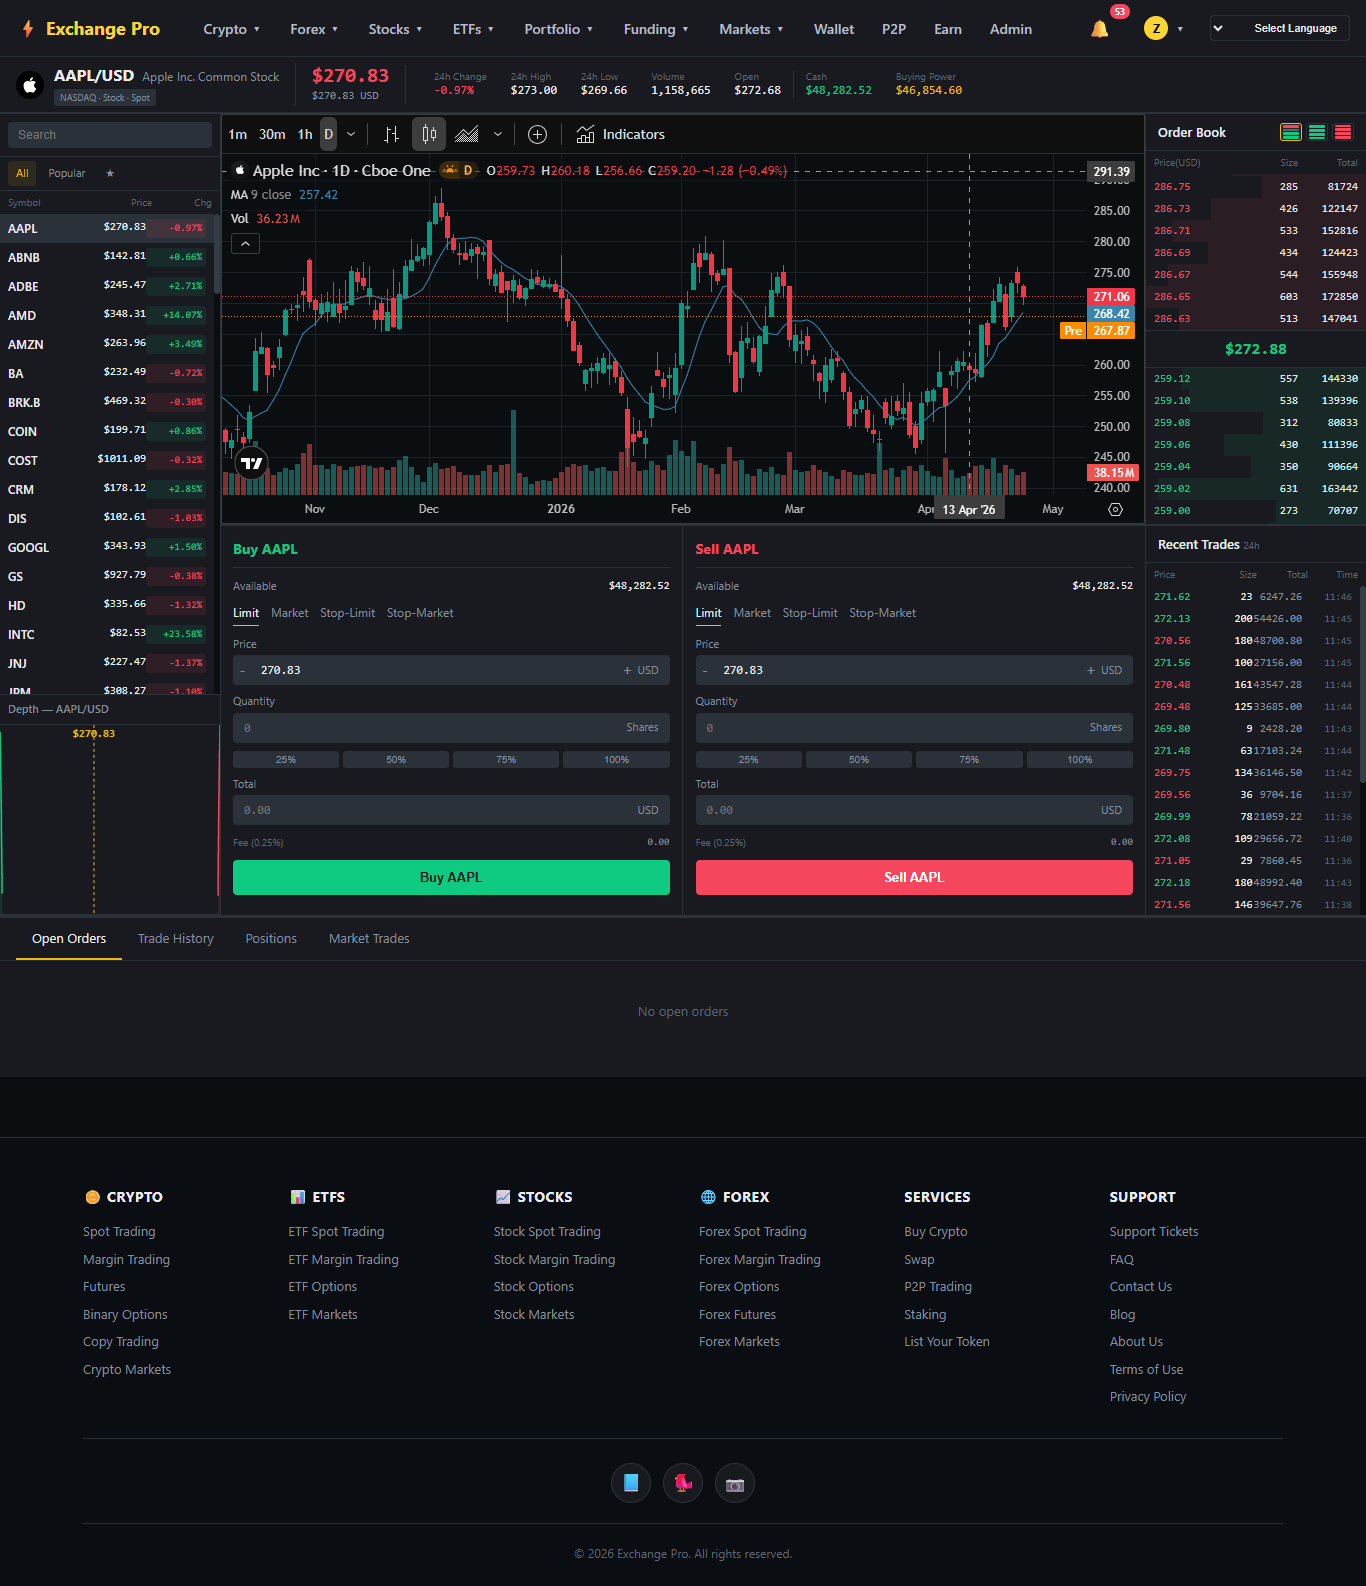Click the small Apple icon in chart legend
1366x1586 pixels.
tap(240, 170)
